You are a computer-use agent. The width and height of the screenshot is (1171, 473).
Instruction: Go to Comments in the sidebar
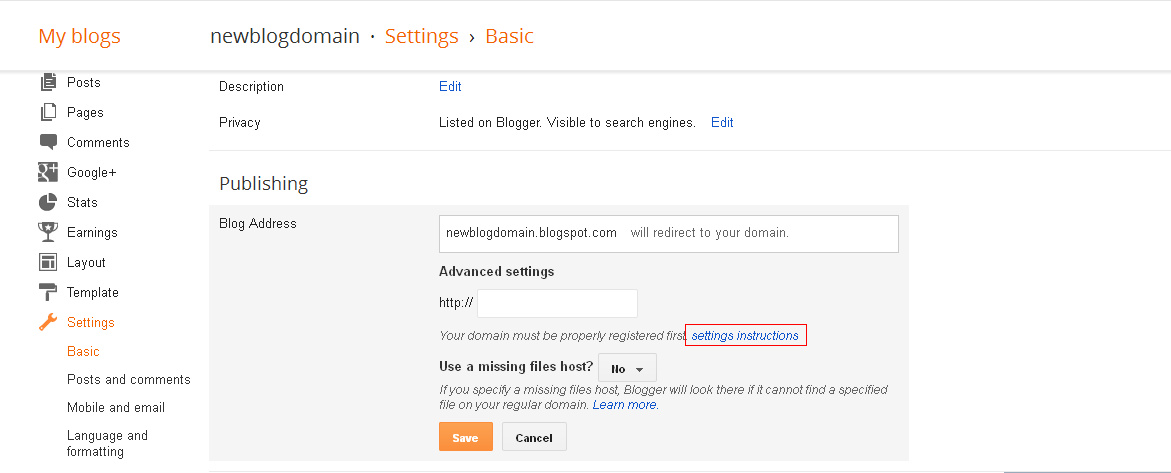tap(98, 142)
